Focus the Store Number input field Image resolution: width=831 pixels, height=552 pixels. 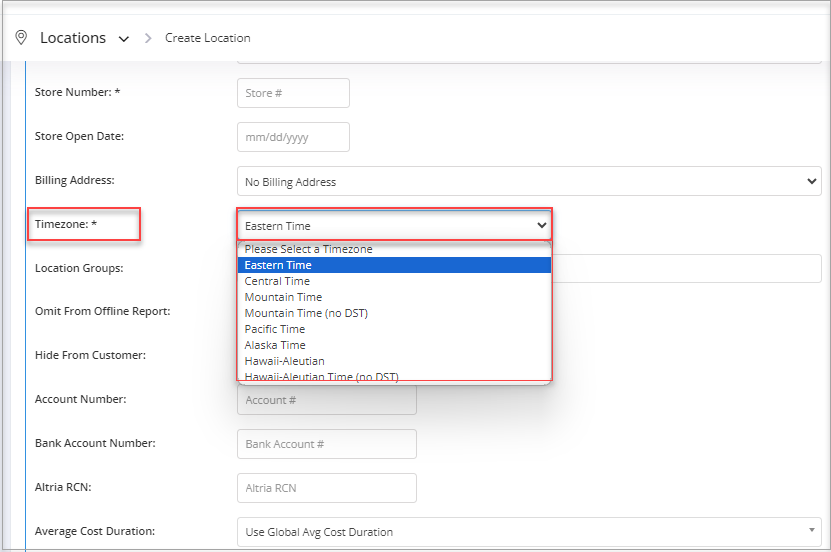click(293, 93)
